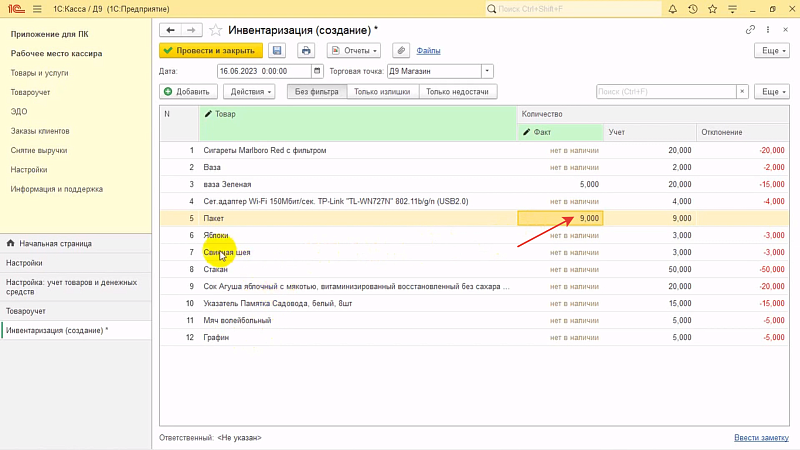Open the 'Действия' dropdown menu
The width and height of the screenshot is (800, 450).
[252, 91]
